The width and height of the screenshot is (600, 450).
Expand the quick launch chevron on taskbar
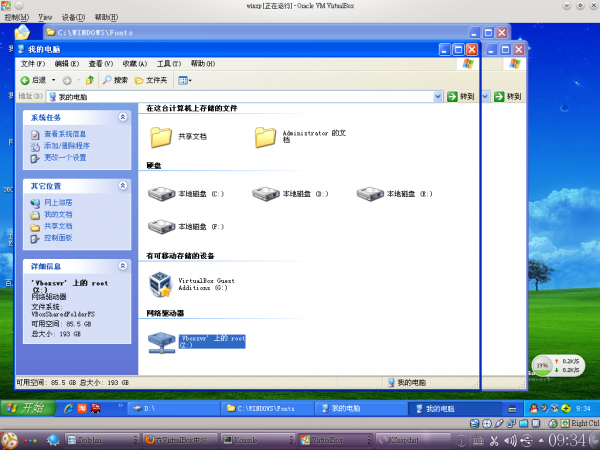click(x=121, y=405)
